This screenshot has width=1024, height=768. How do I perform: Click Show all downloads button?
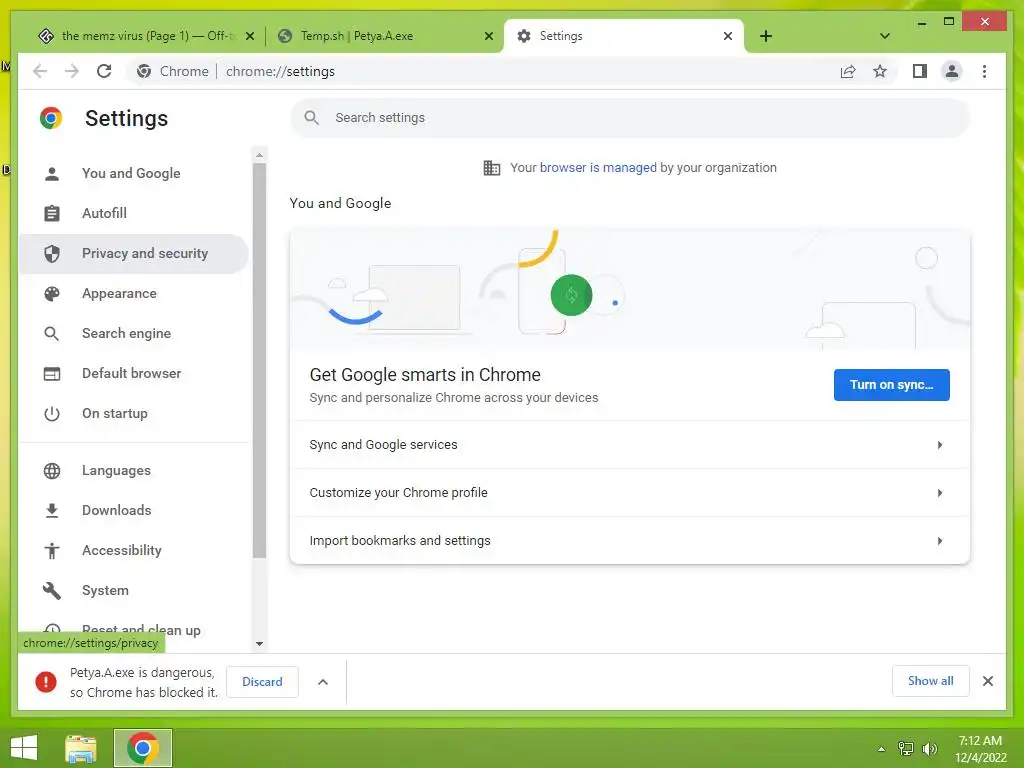click(930, 681)
